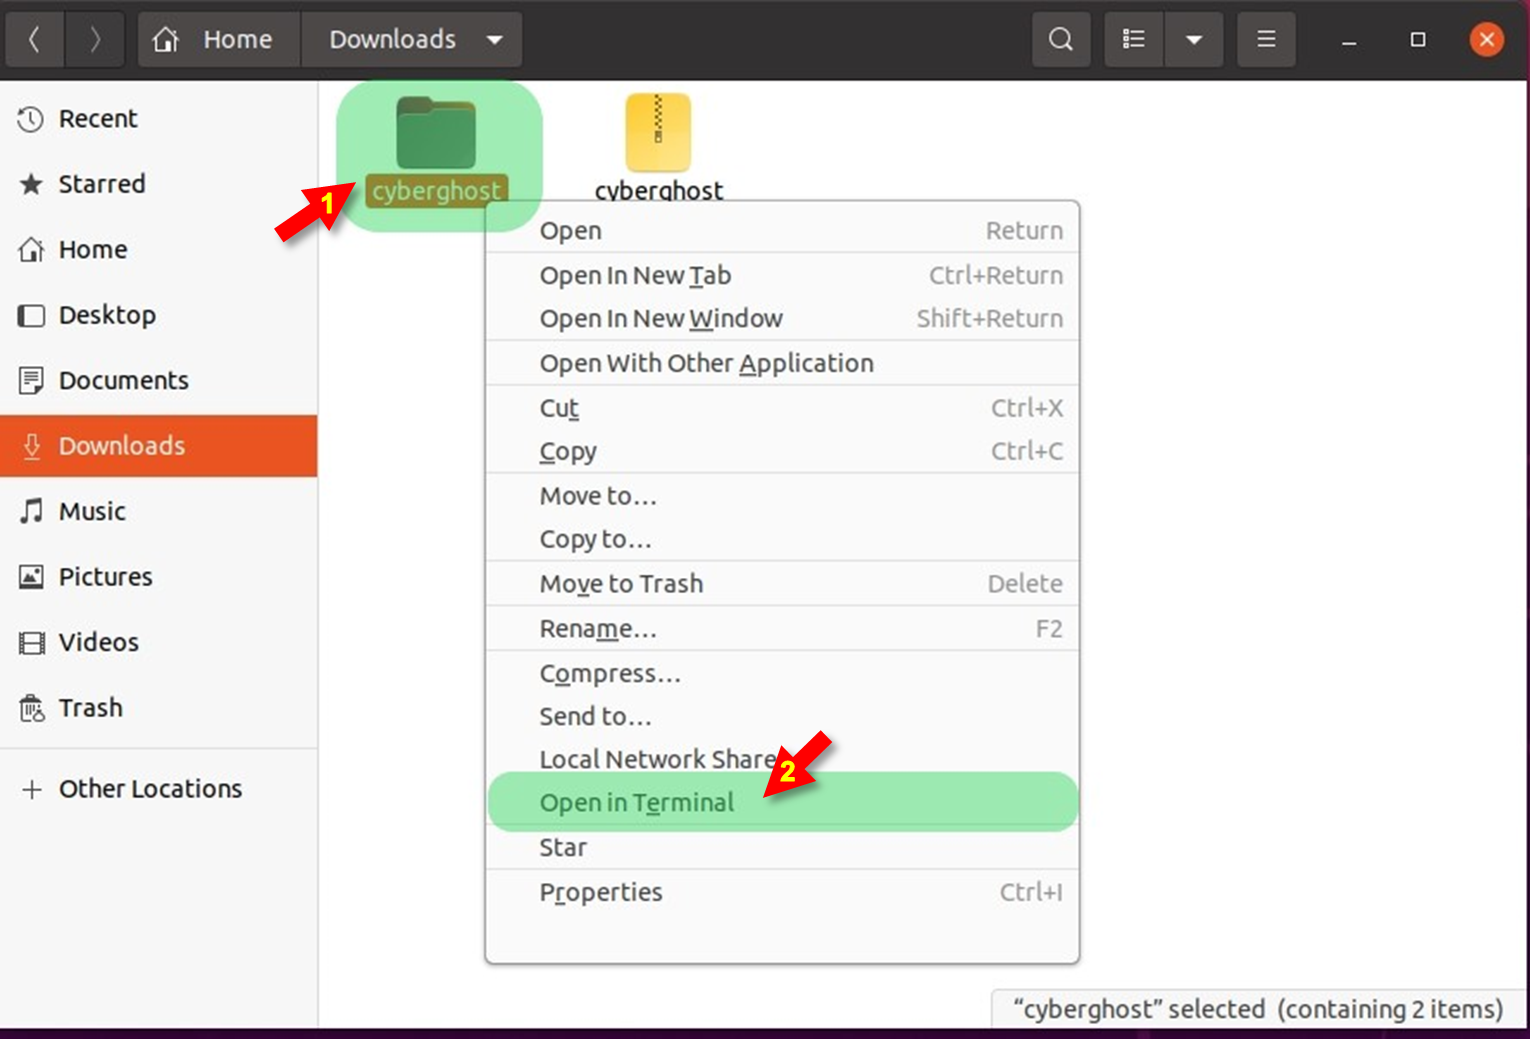The height and width of the screenshot is (1039, 1530).
Task: Click Other Locations in the sidebar
Action: click(x=159, y=789)
